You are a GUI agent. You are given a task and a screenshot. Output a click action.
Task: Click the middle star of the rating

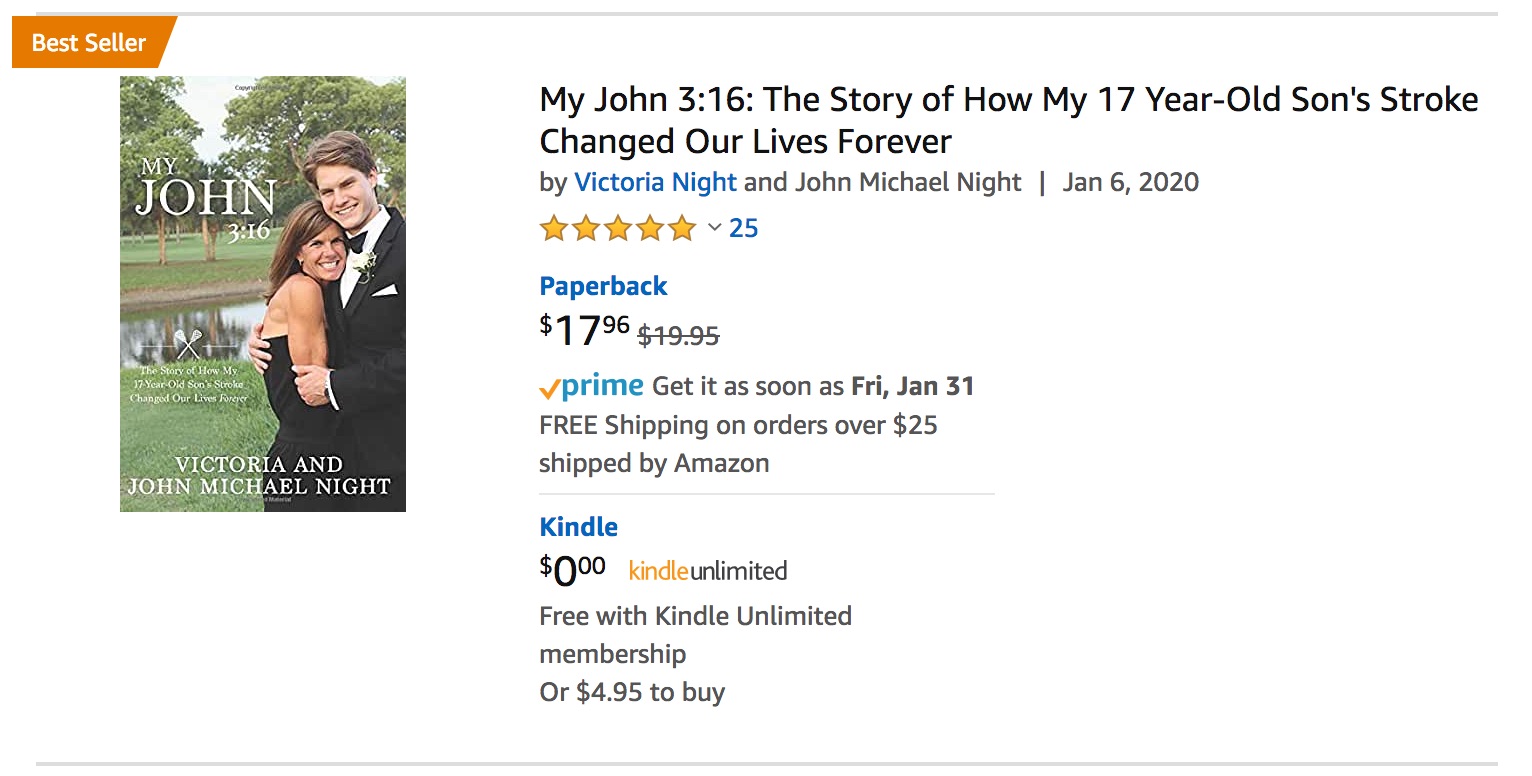point(618,229)
